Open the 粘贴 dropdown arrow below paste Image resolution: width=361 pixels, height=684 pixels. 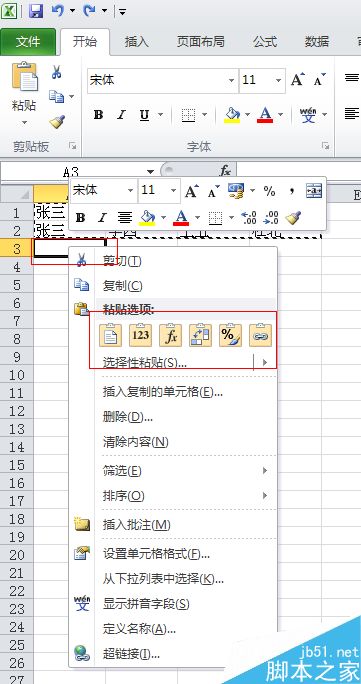click(24, 123)
